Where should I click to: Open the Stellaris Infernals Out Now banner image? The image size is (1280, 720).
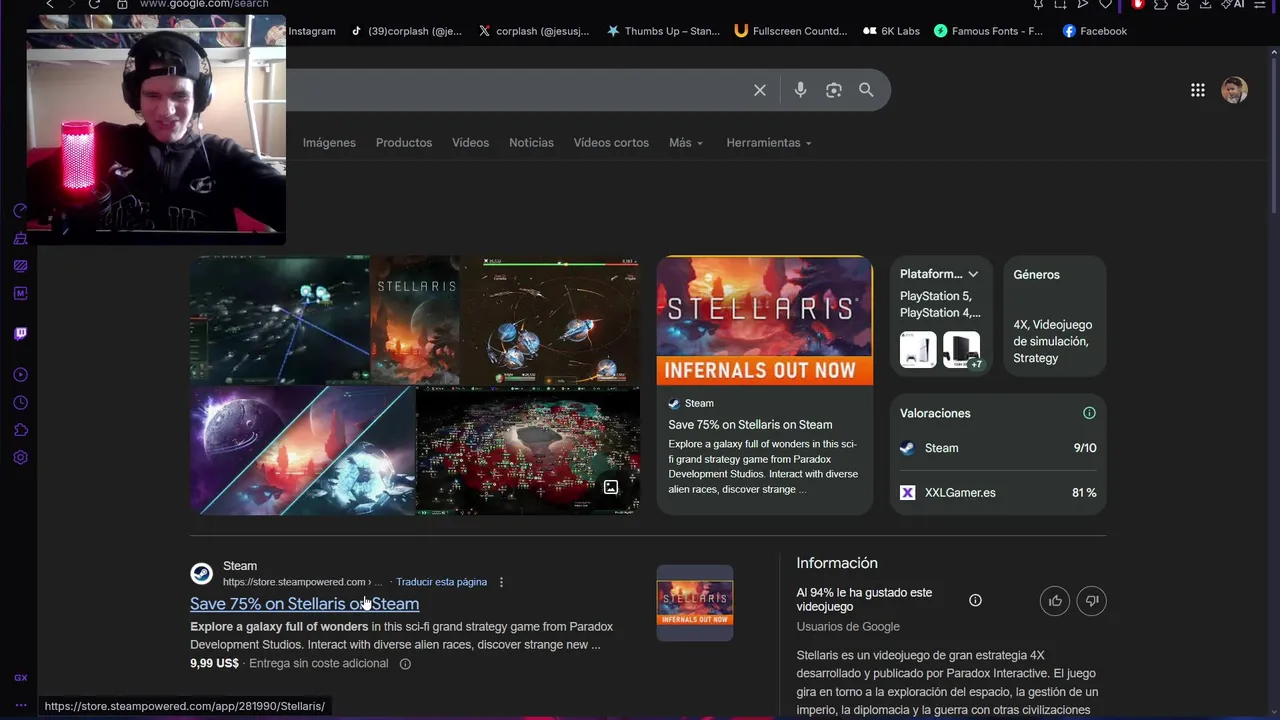tap(765, 320)
